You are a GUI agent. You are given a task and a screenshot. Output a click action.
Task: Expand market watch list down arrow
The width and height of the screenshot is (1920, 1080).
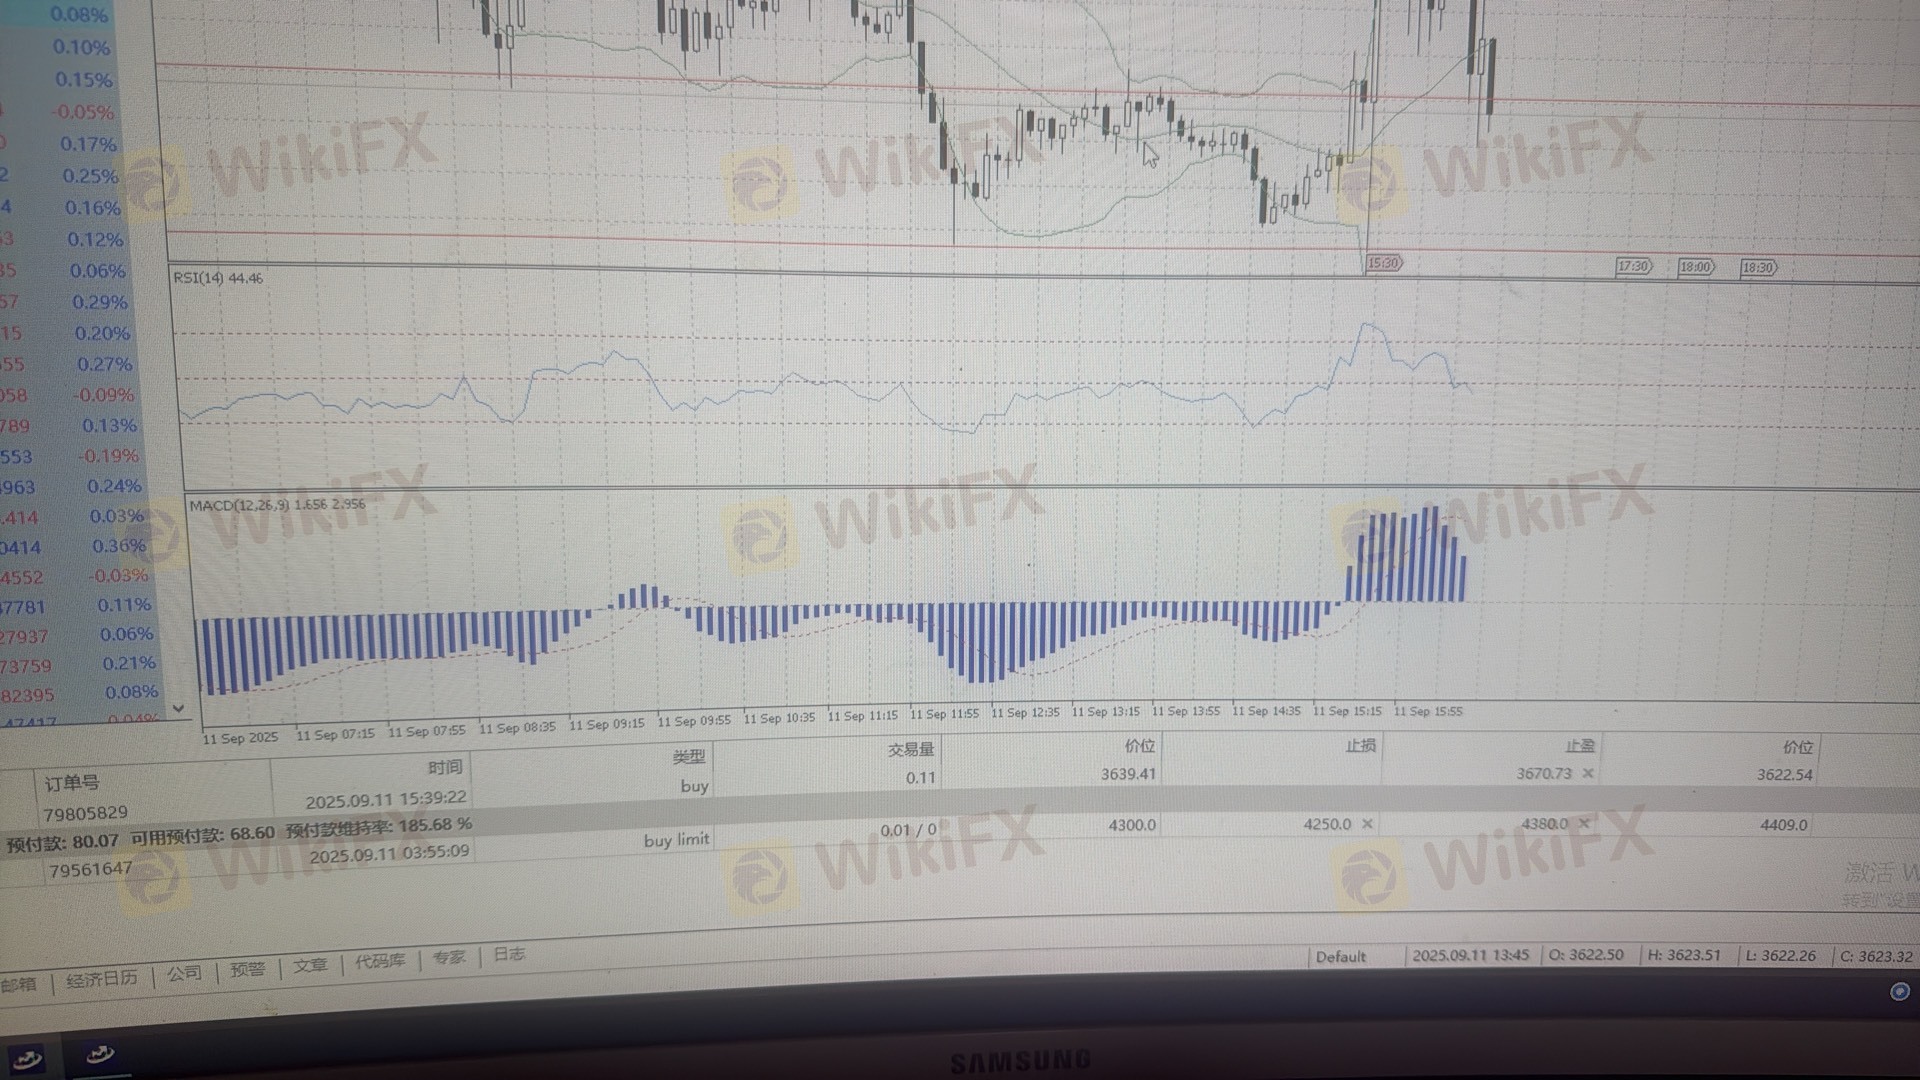(x=178, y=708)
